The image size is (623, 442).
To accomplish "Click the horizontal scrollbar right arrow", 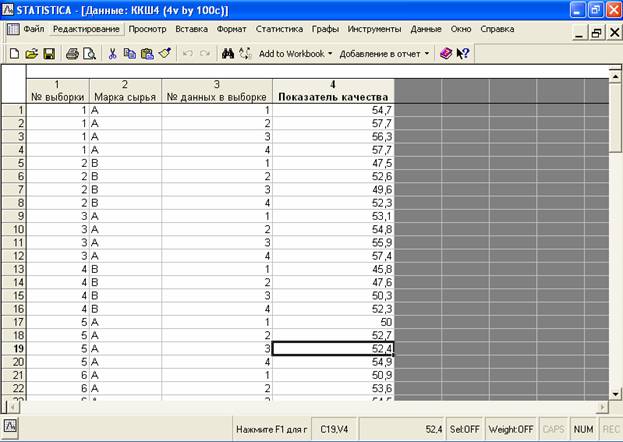I will pos(602,407).
